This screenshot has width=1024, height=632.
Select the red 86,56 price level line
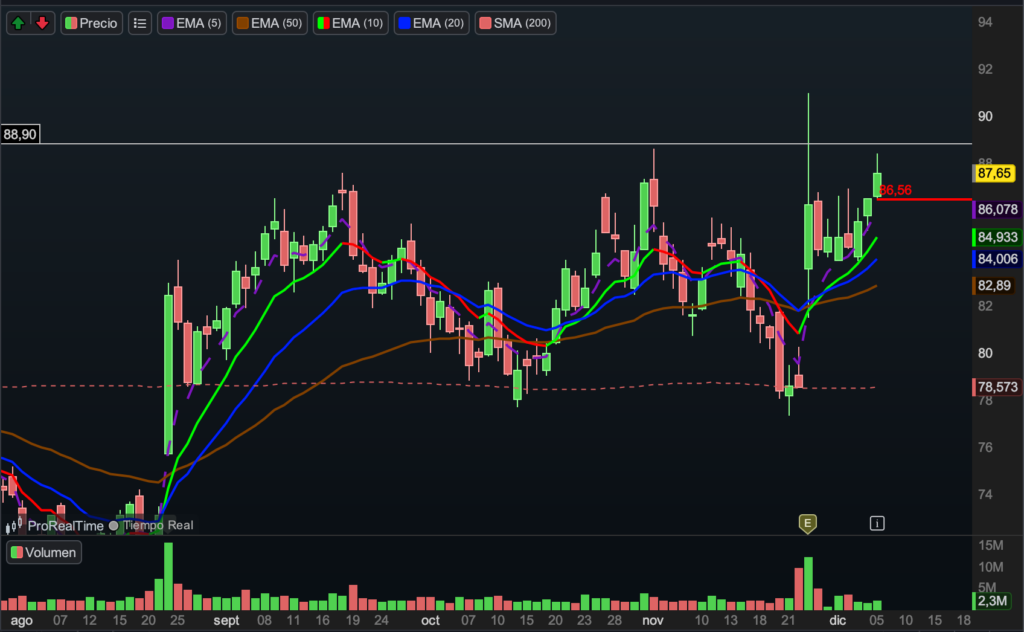pyautogui.click(x=930, y=200)
